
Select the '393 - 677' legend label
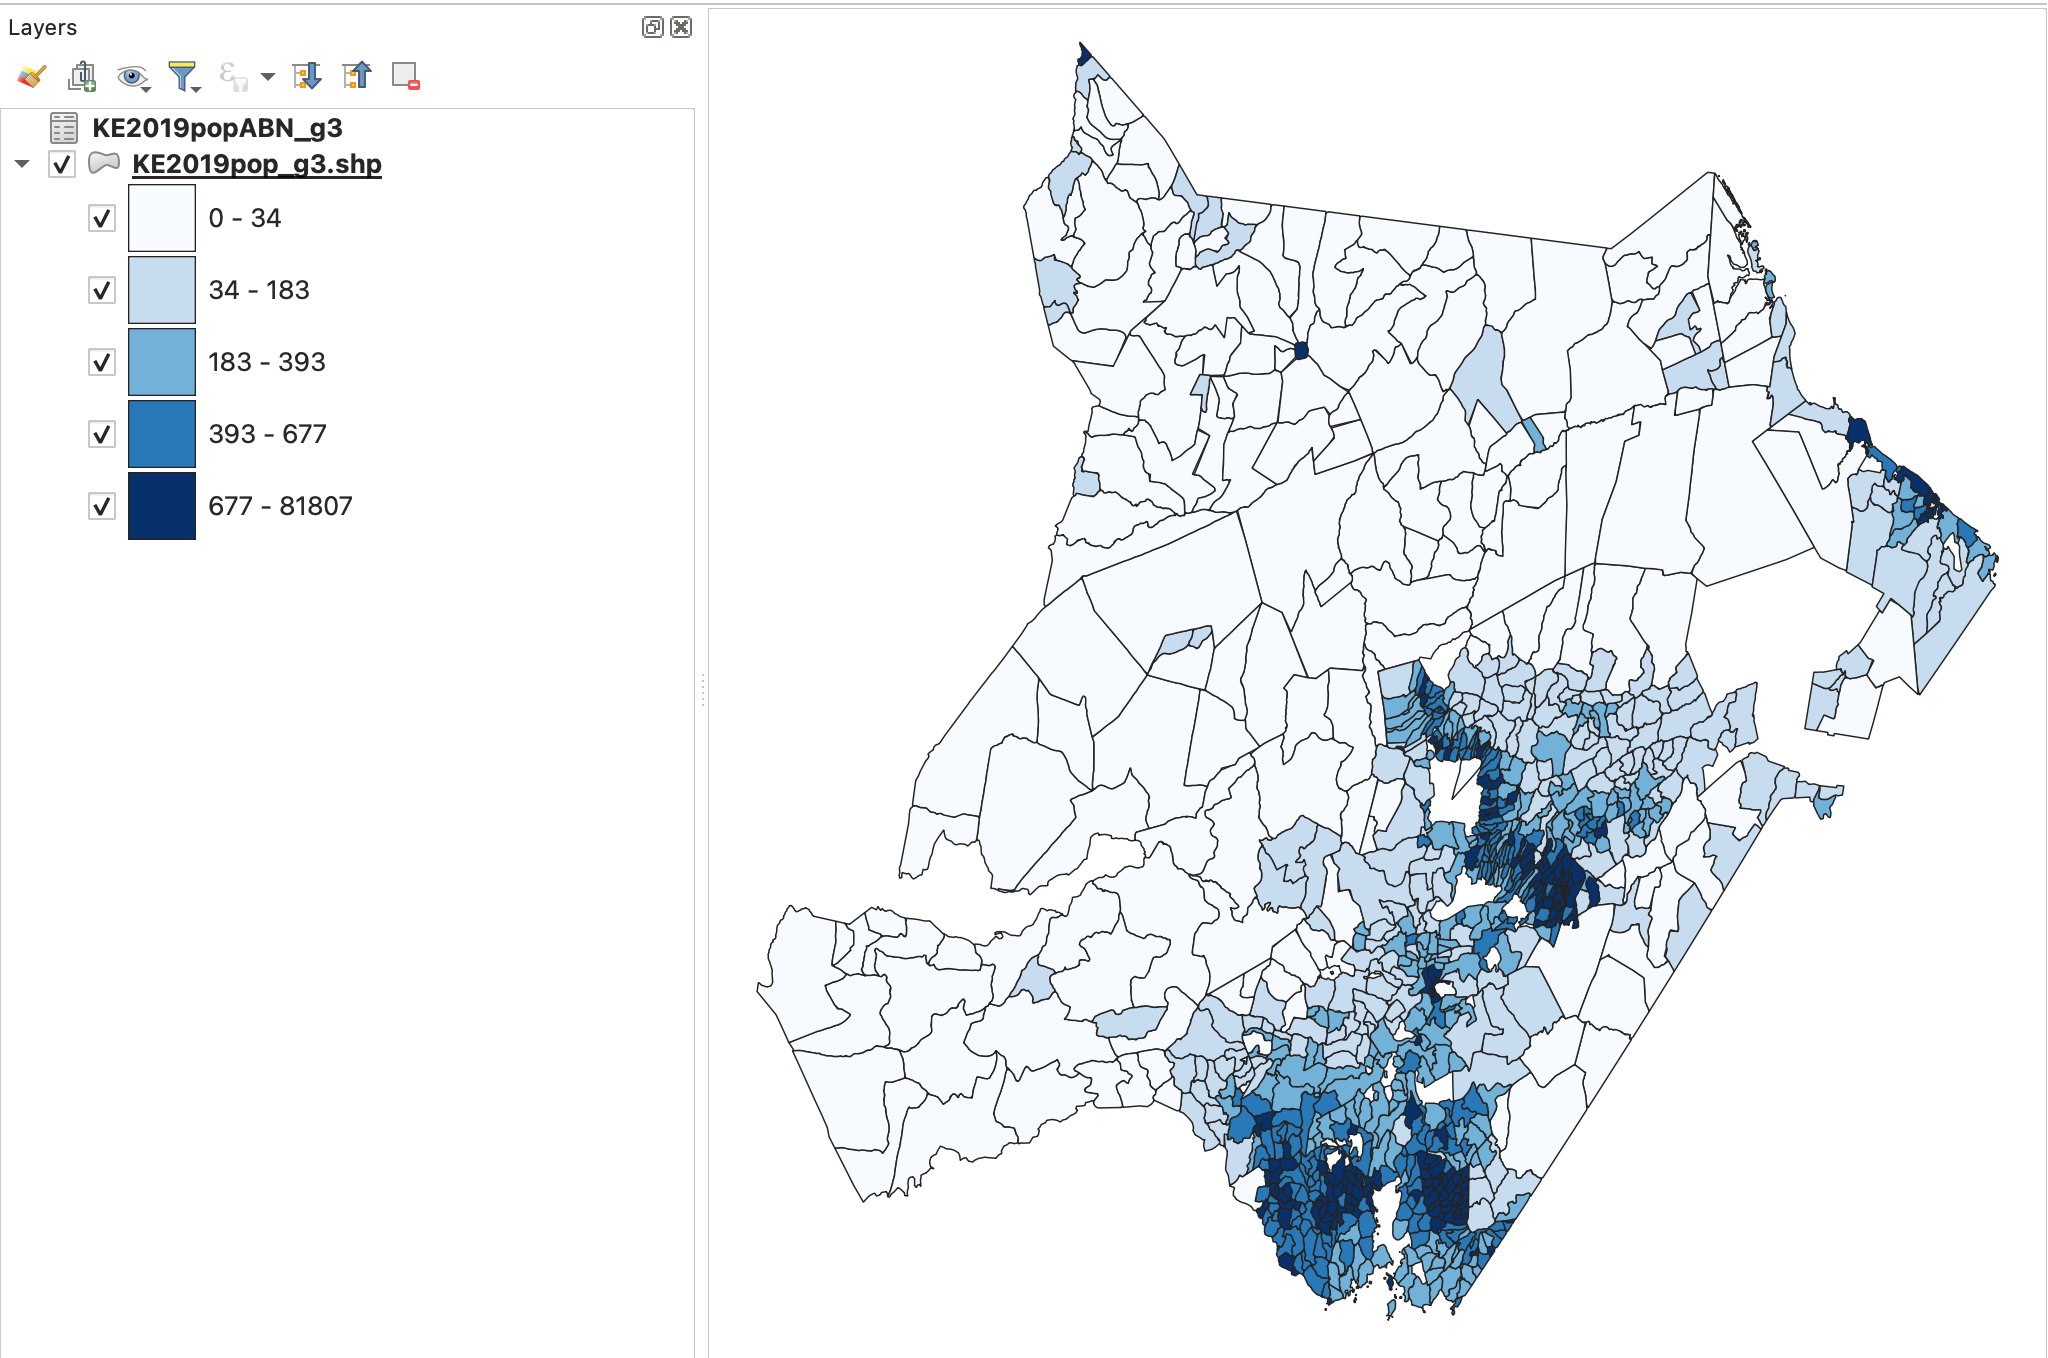267,434
